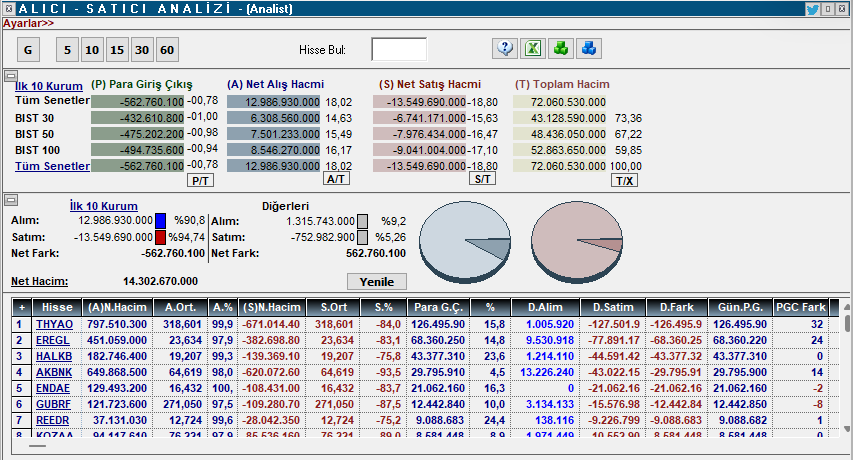Open the ENDAE stock link
Image resolution: width=853 pixels, height=460 pixels.
point(53,388)
